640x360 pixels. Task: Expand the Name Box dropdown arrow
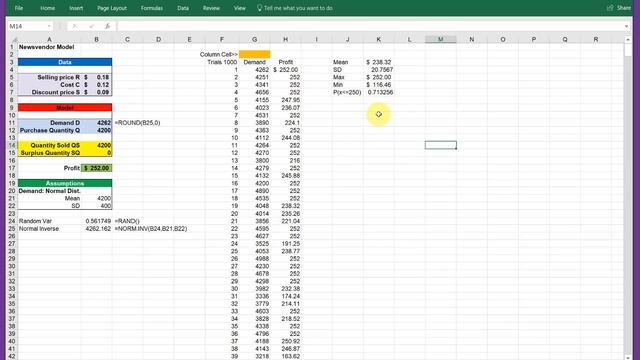point(49,26)
